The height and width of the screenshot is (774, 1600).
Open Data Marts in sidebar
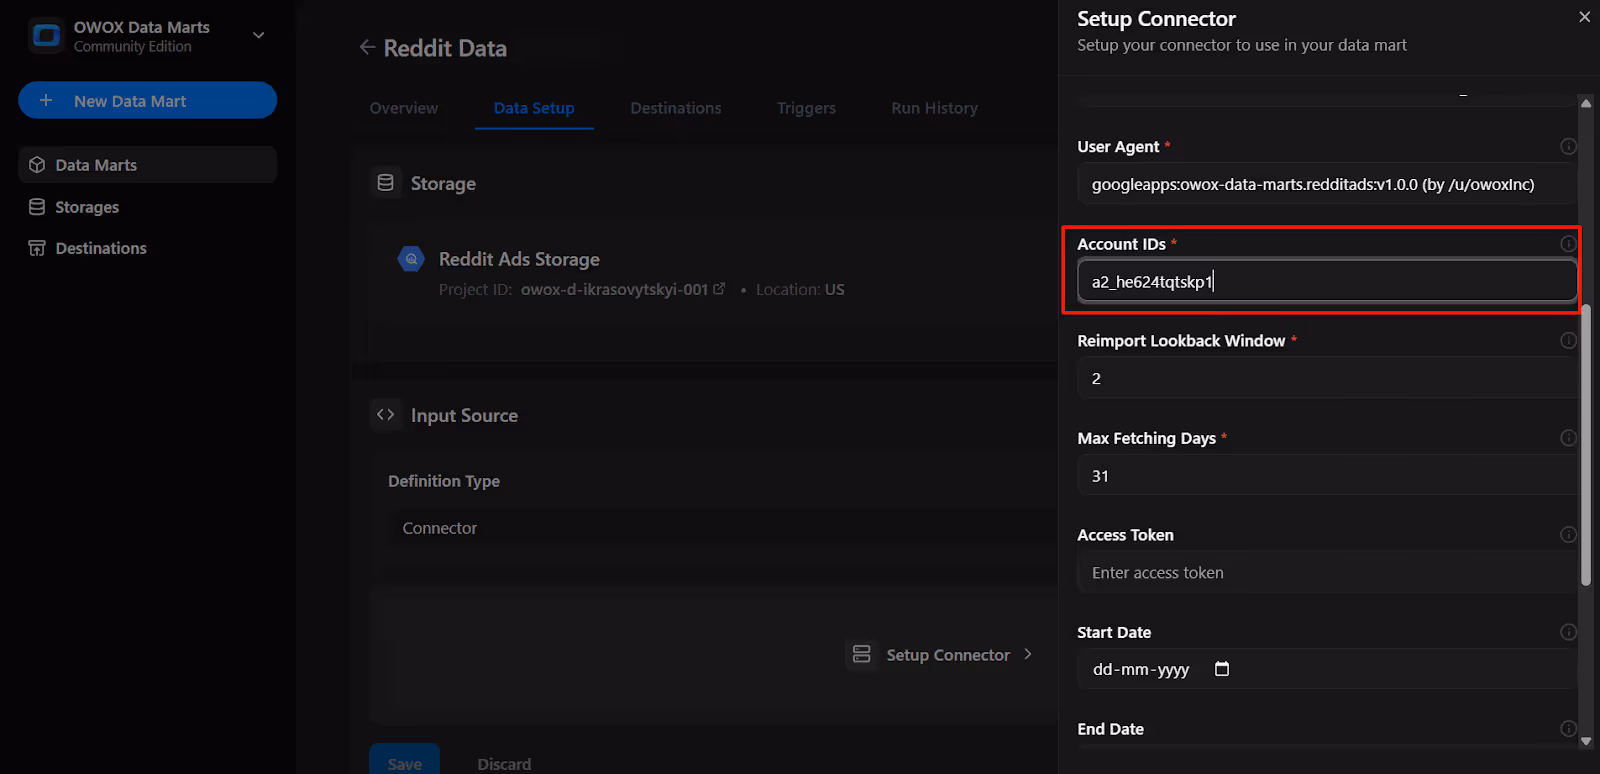point(147,165)
